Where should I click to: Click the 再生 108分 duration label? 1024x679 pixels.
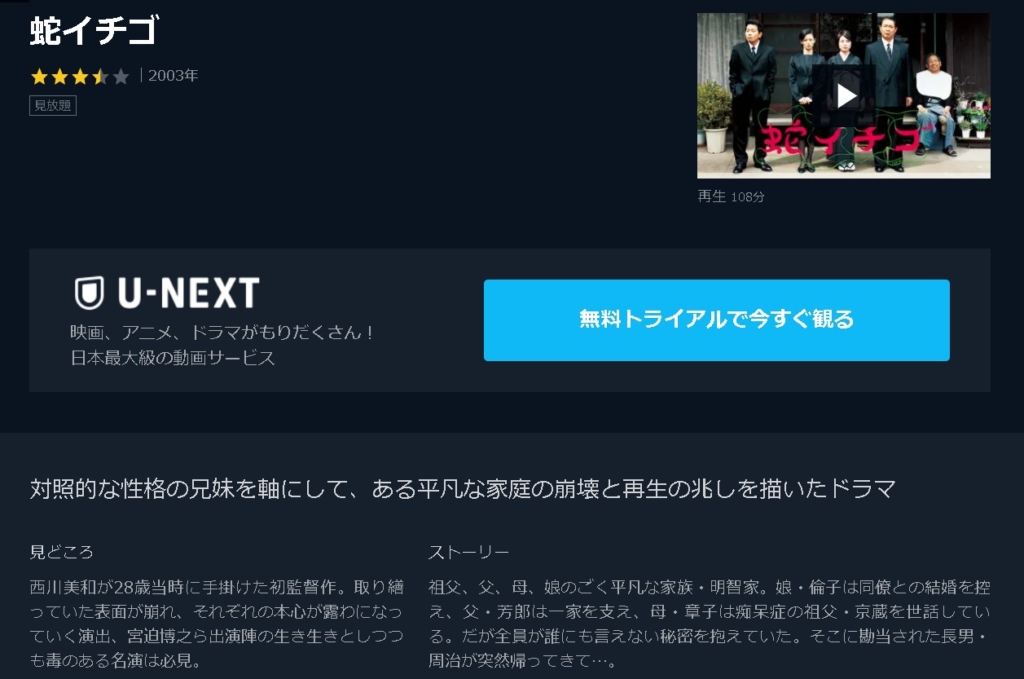731,197
